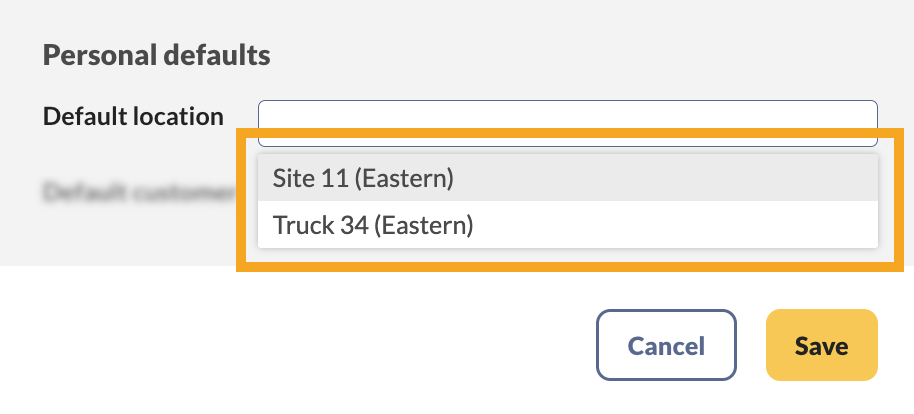Cancel the personal defaults changes
Screen dimensions: 914x414
coord(666,346)
